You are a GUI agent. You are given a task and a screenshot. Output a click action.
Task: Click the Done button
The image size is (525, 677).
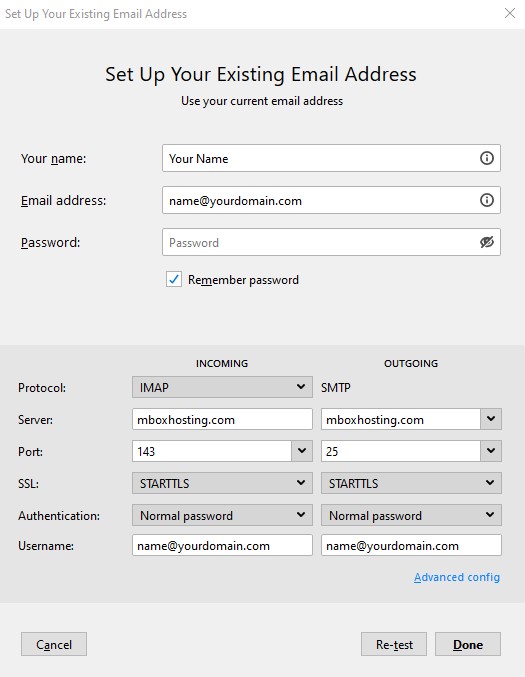468,644
